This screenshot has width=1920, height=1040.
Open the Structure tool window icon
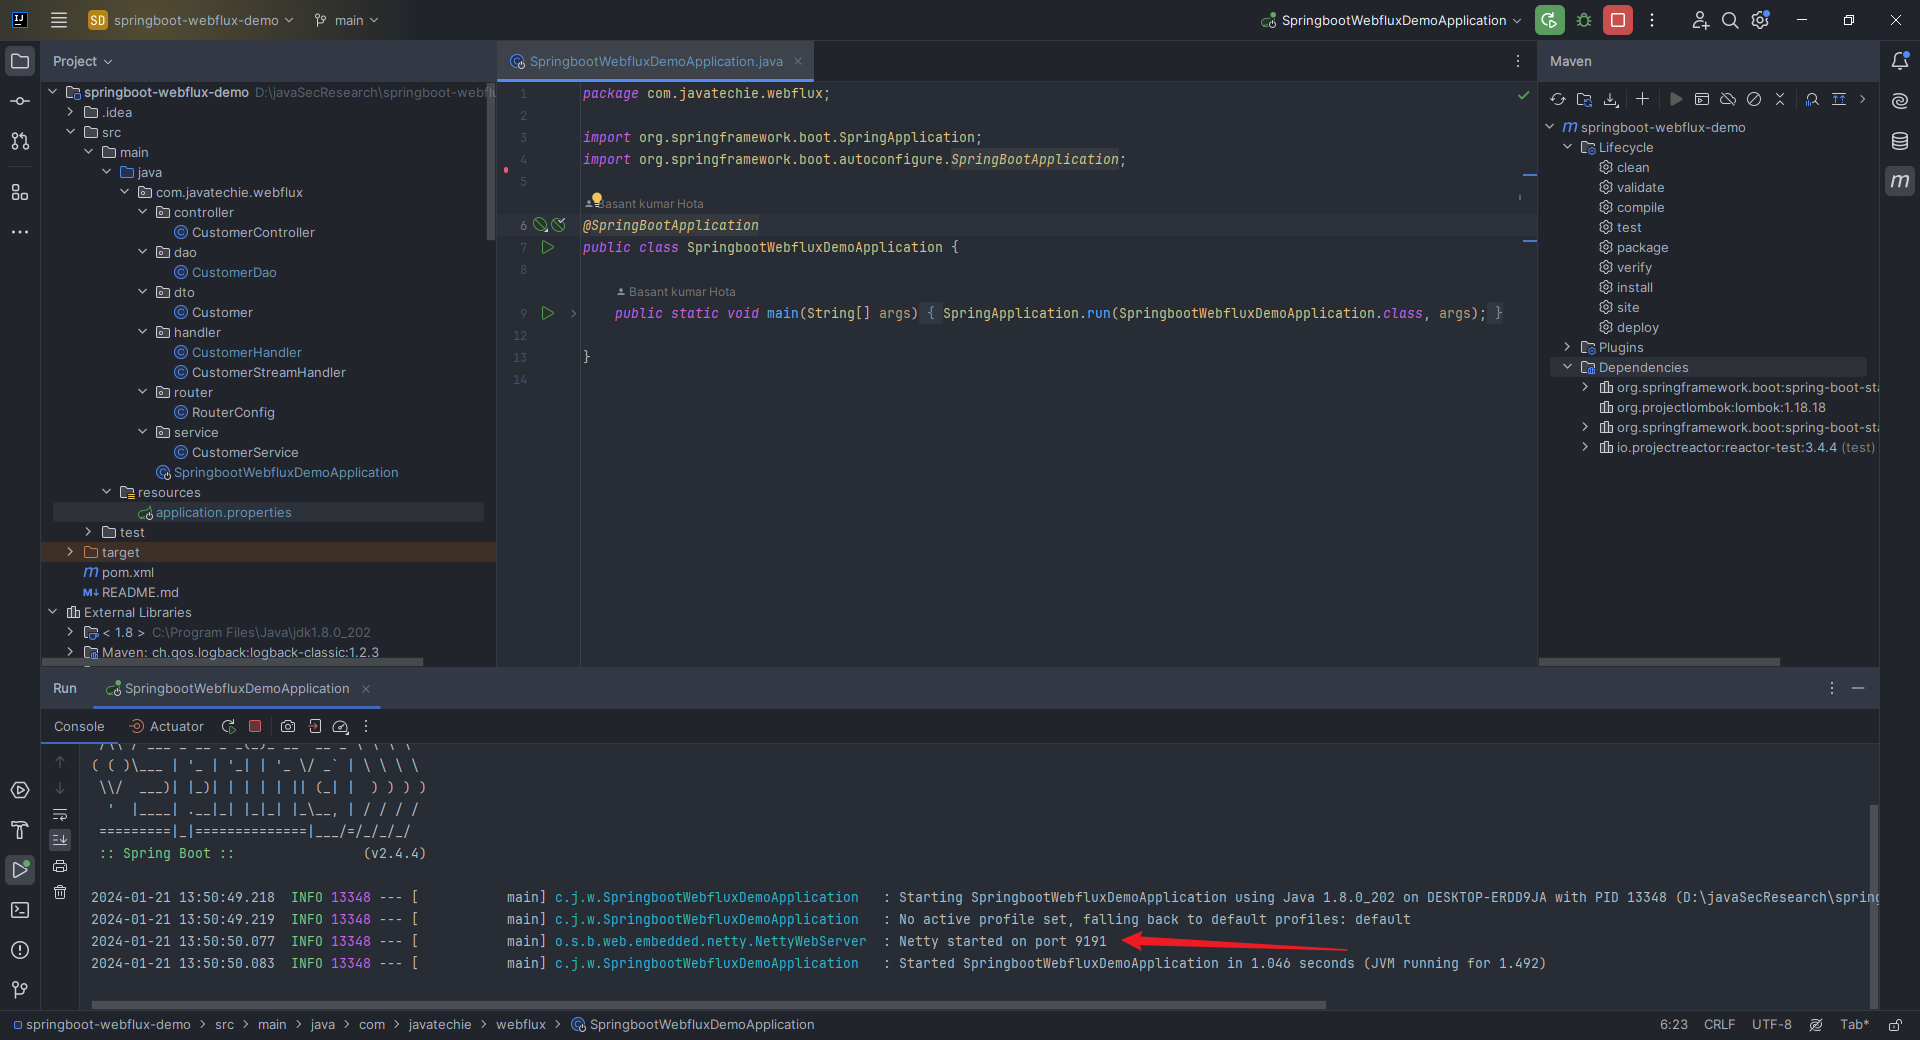click(x=20, y=192)
